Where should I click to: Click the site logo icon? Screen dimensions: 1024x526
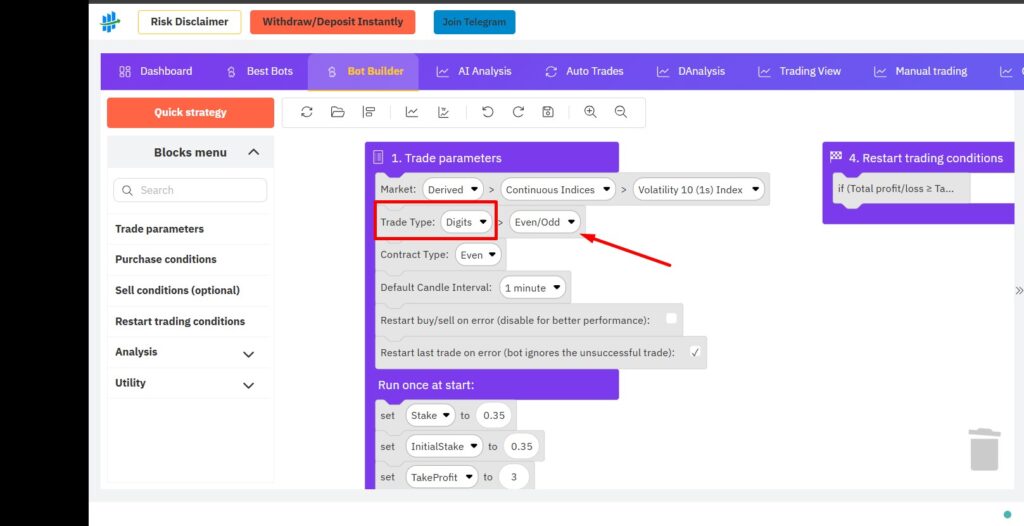tap(110, 22)
